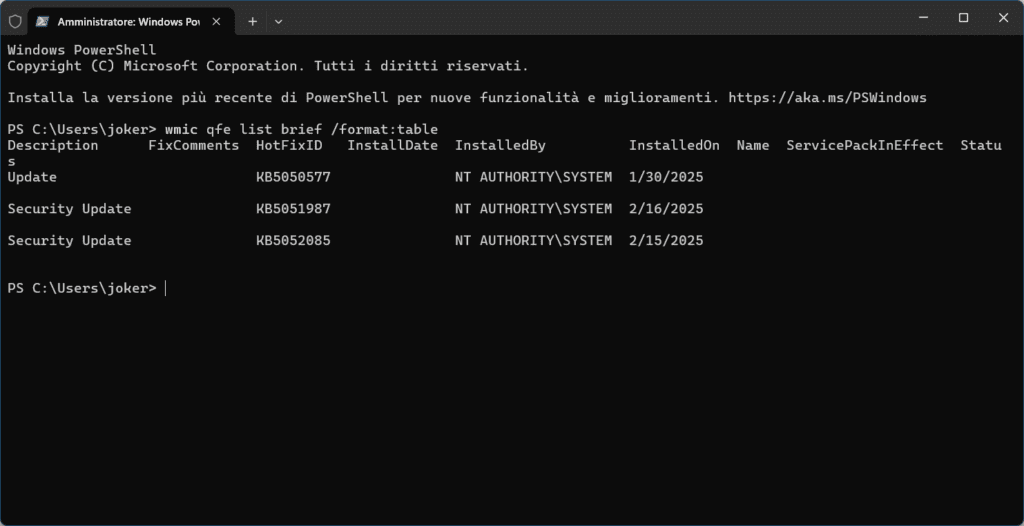The width and height of the screenshot is (1024, 526).
Task: Click the KB5052085 hotfix ID
Action: [293, 241]
